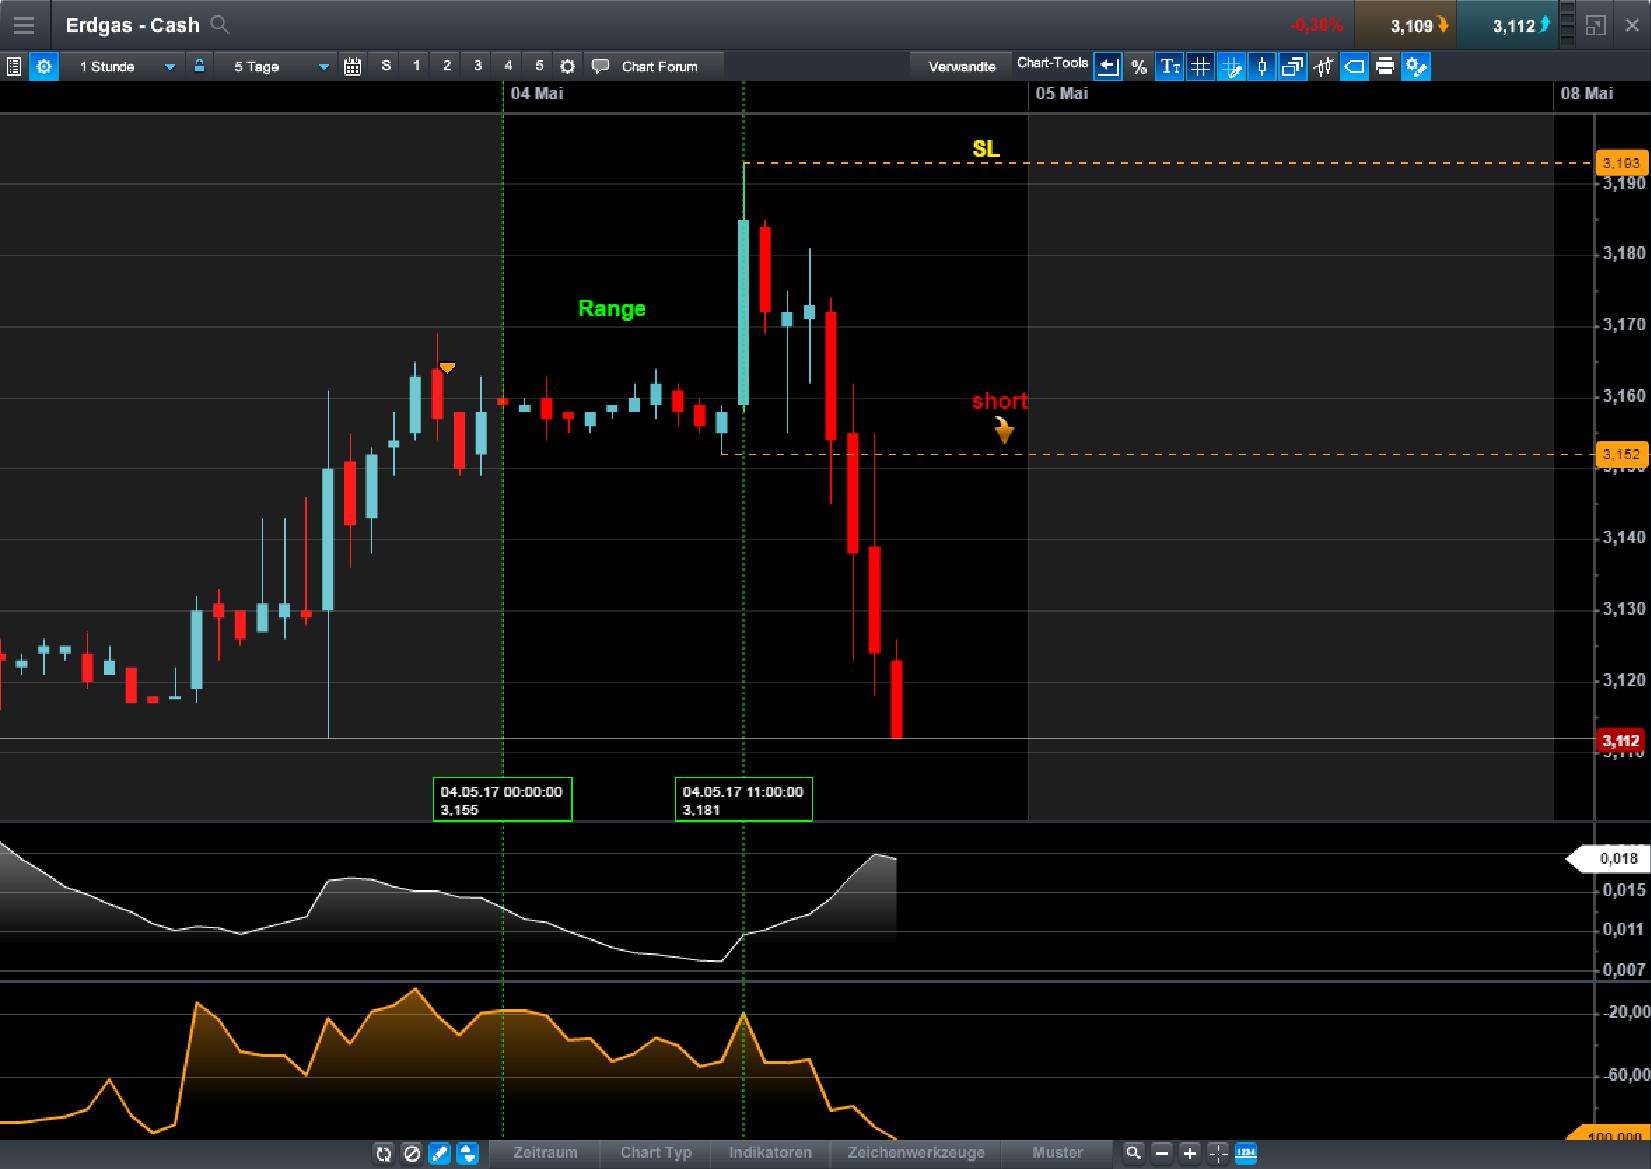Select chart preset 4
1651x1169 pixels.
[508, 66]
